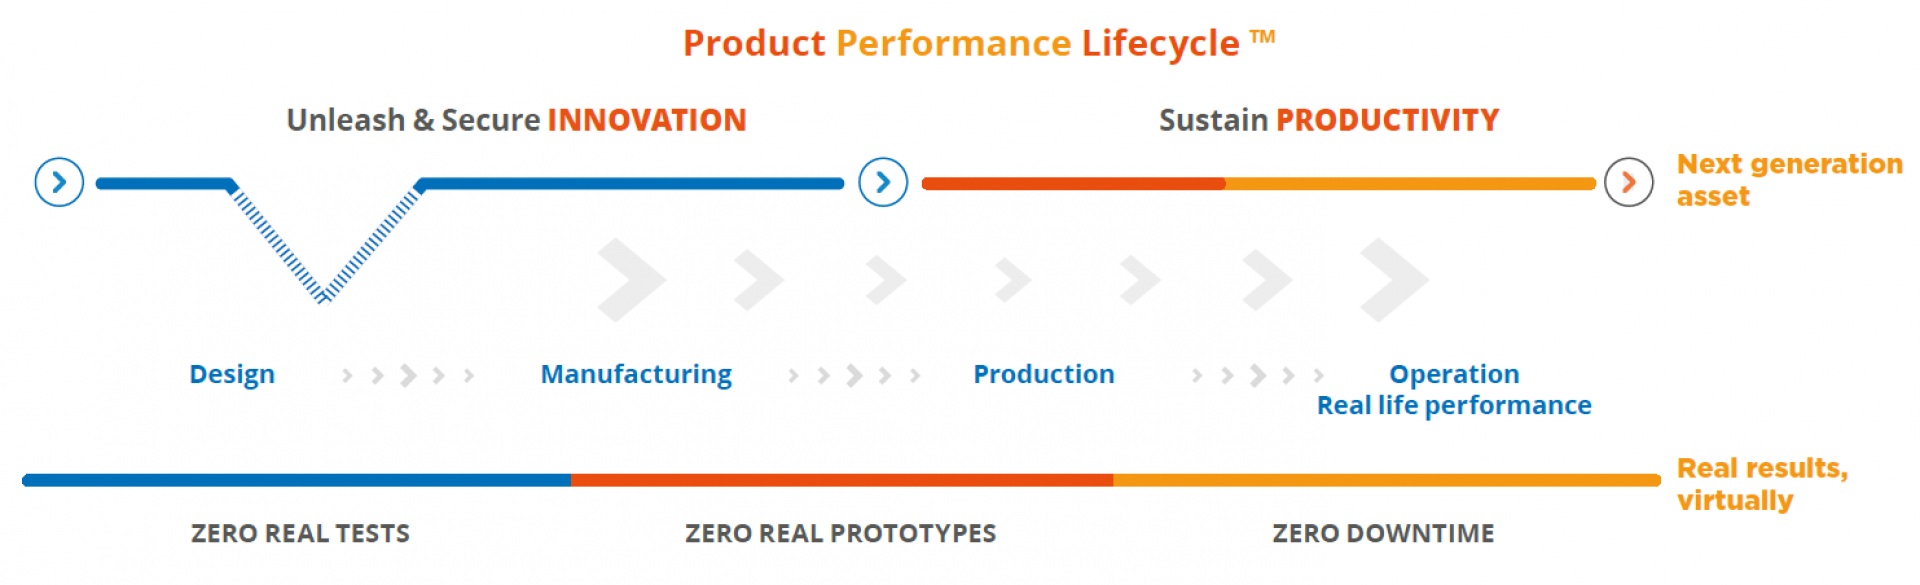This screenshot has height=585, width=1920.
Task: Click orange bottom bar above ZERO DOWNTIME
Action: click(x=1387, y=480)
